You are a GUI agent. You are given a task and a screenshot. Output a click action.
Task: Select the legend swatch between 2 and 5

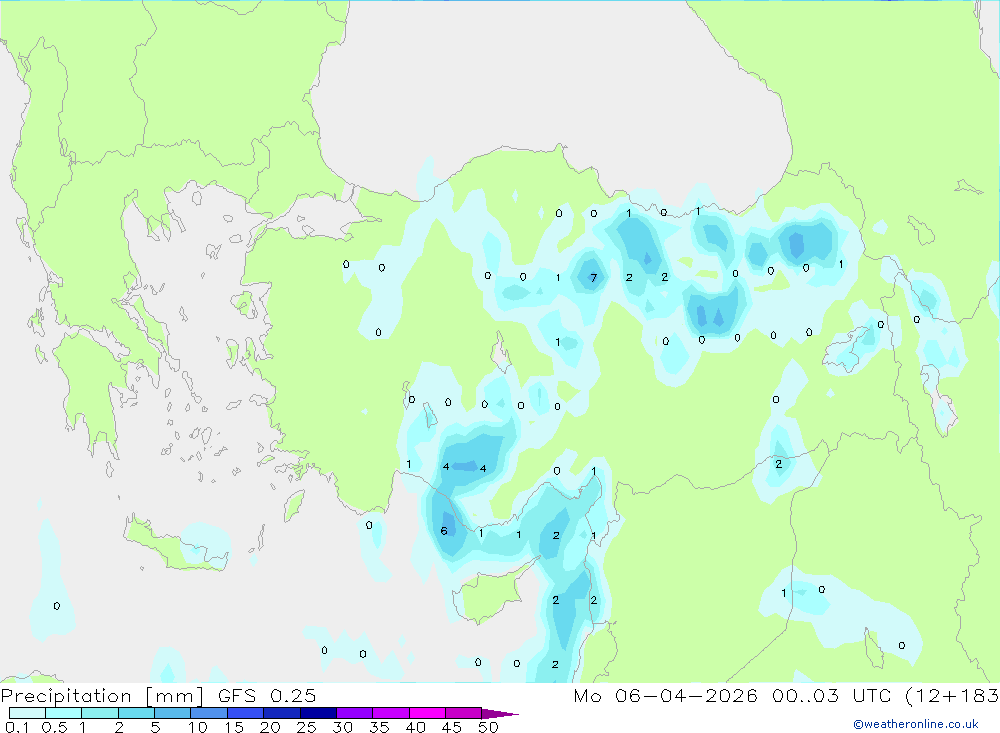[136, 713]
